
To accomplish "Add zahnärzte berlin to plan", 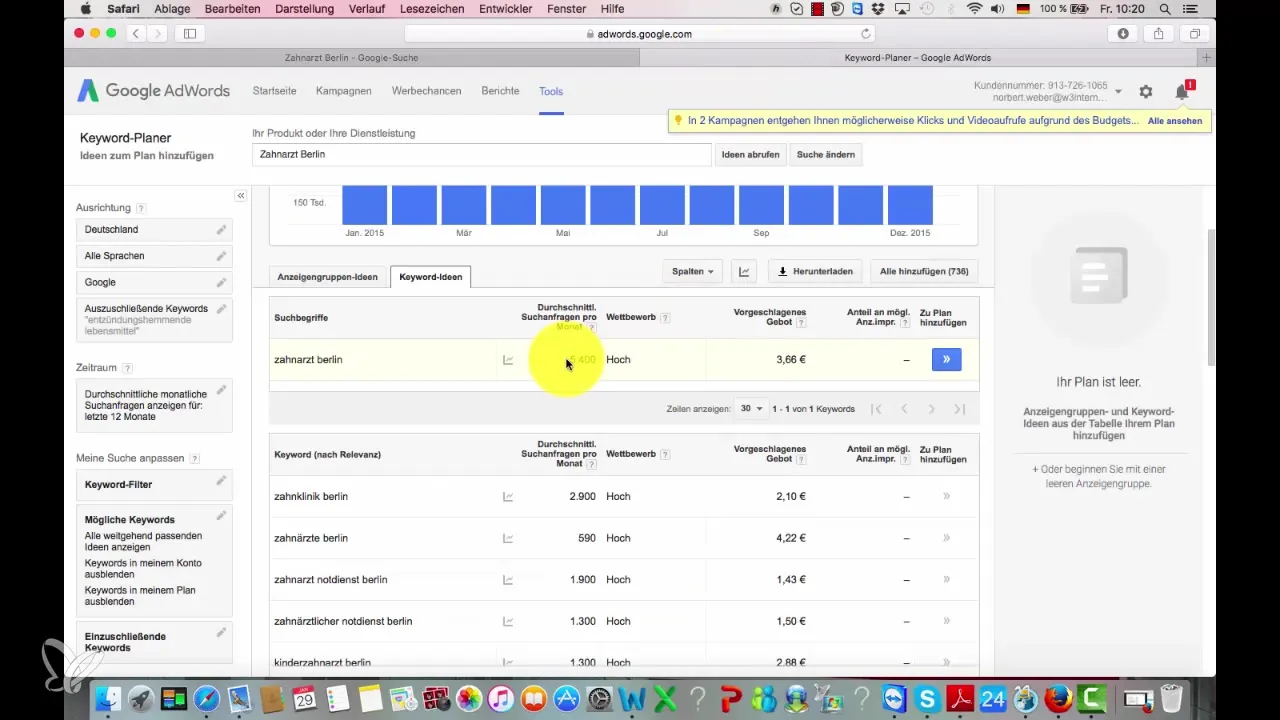I will (946, 538).
